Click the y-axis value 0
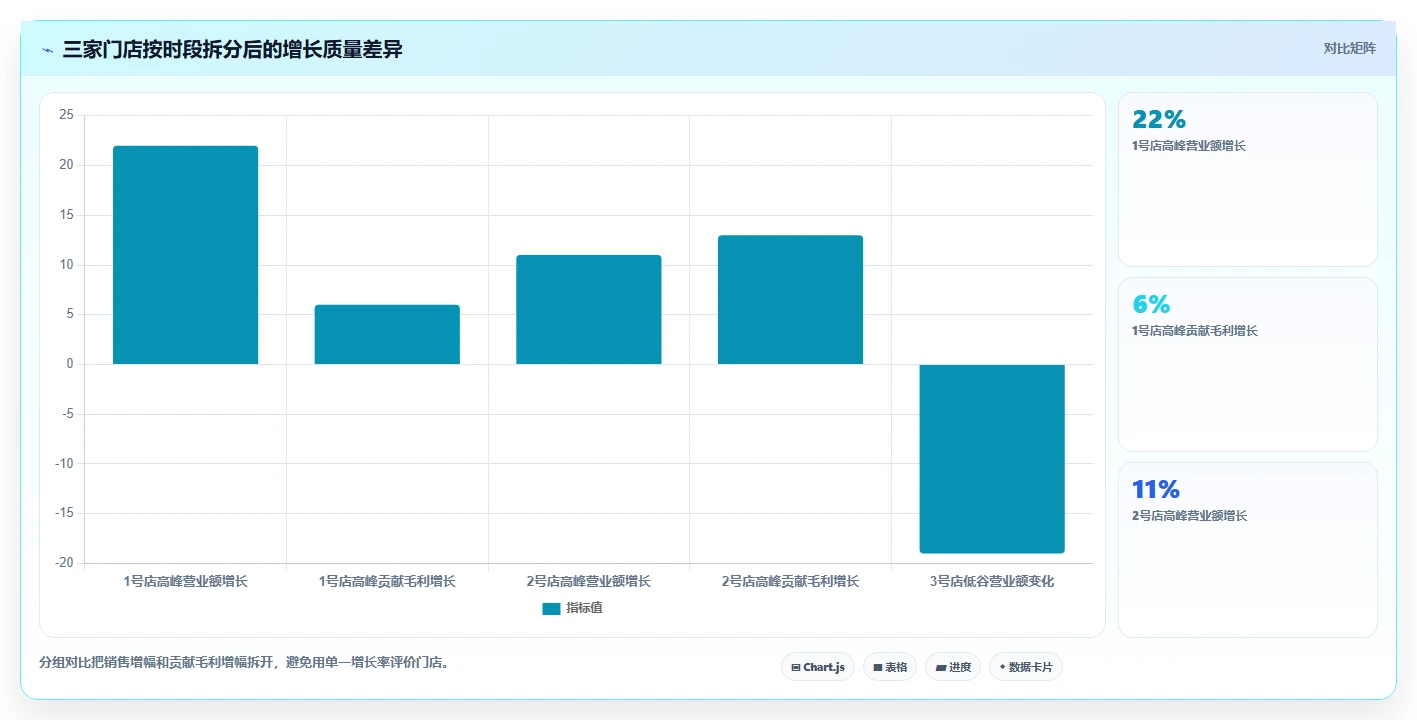Image resolution: width=1417 pixels, height=720 pixels. pyautogui.click(x=70, y=364)
